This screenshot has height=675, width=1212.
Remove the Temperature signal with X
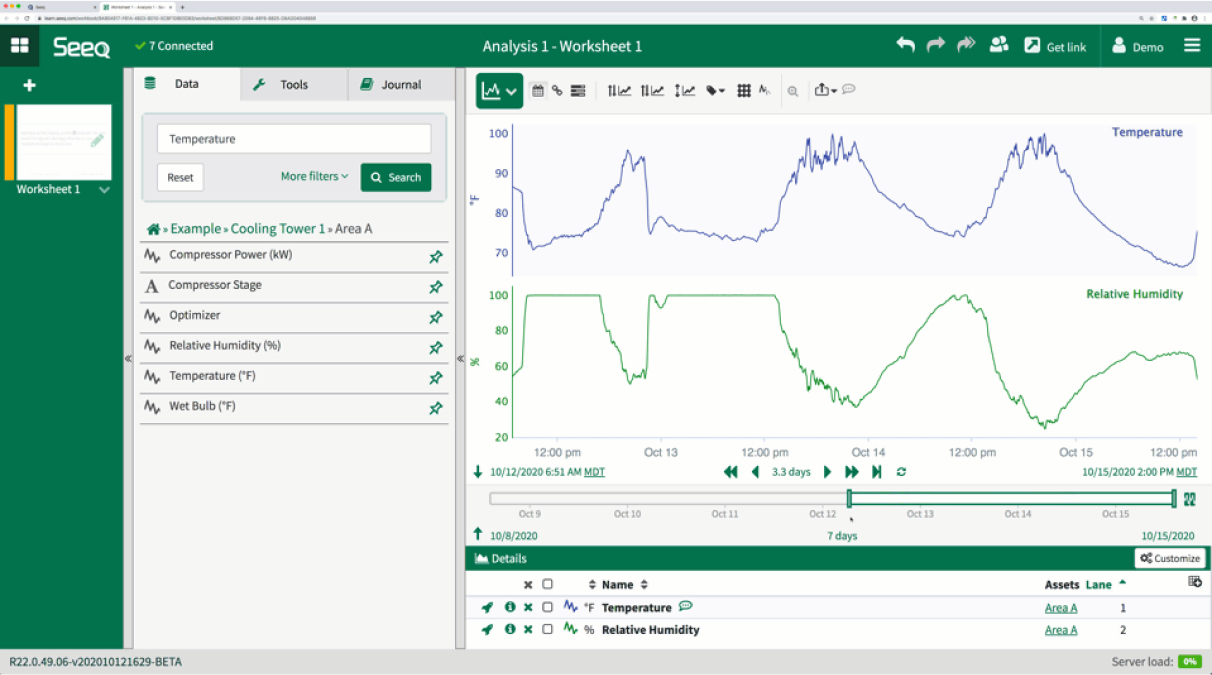point(528,608)
